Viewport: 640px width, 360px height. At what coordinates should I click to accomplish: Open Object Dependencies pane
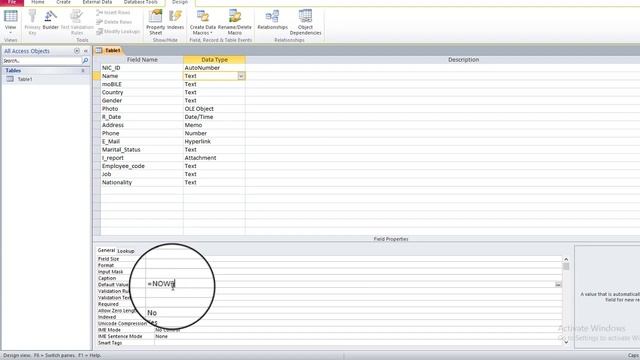(x=305, y=22)
